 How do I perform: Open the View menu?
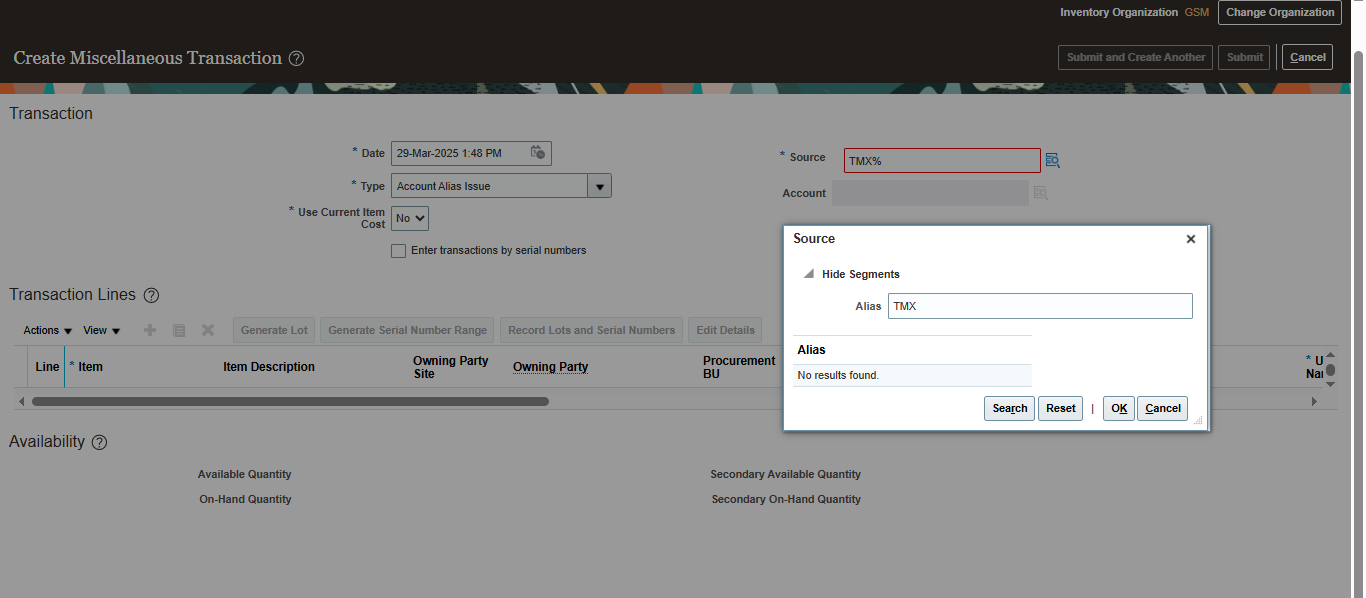click(101, 330)
